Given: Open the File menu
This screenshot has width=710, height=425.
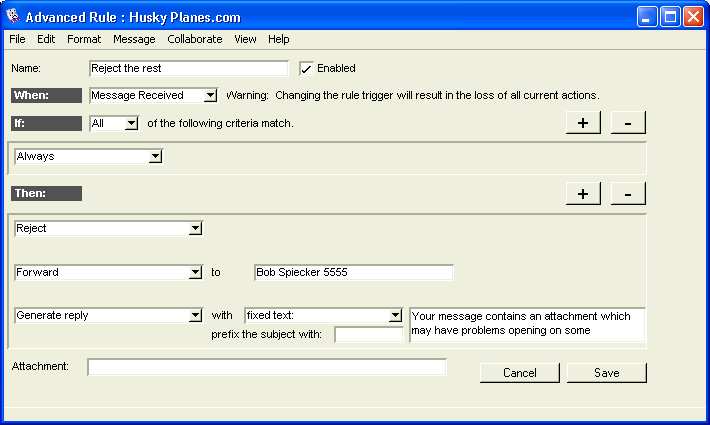Looking at the screenshot, I should tap(17, 39).
